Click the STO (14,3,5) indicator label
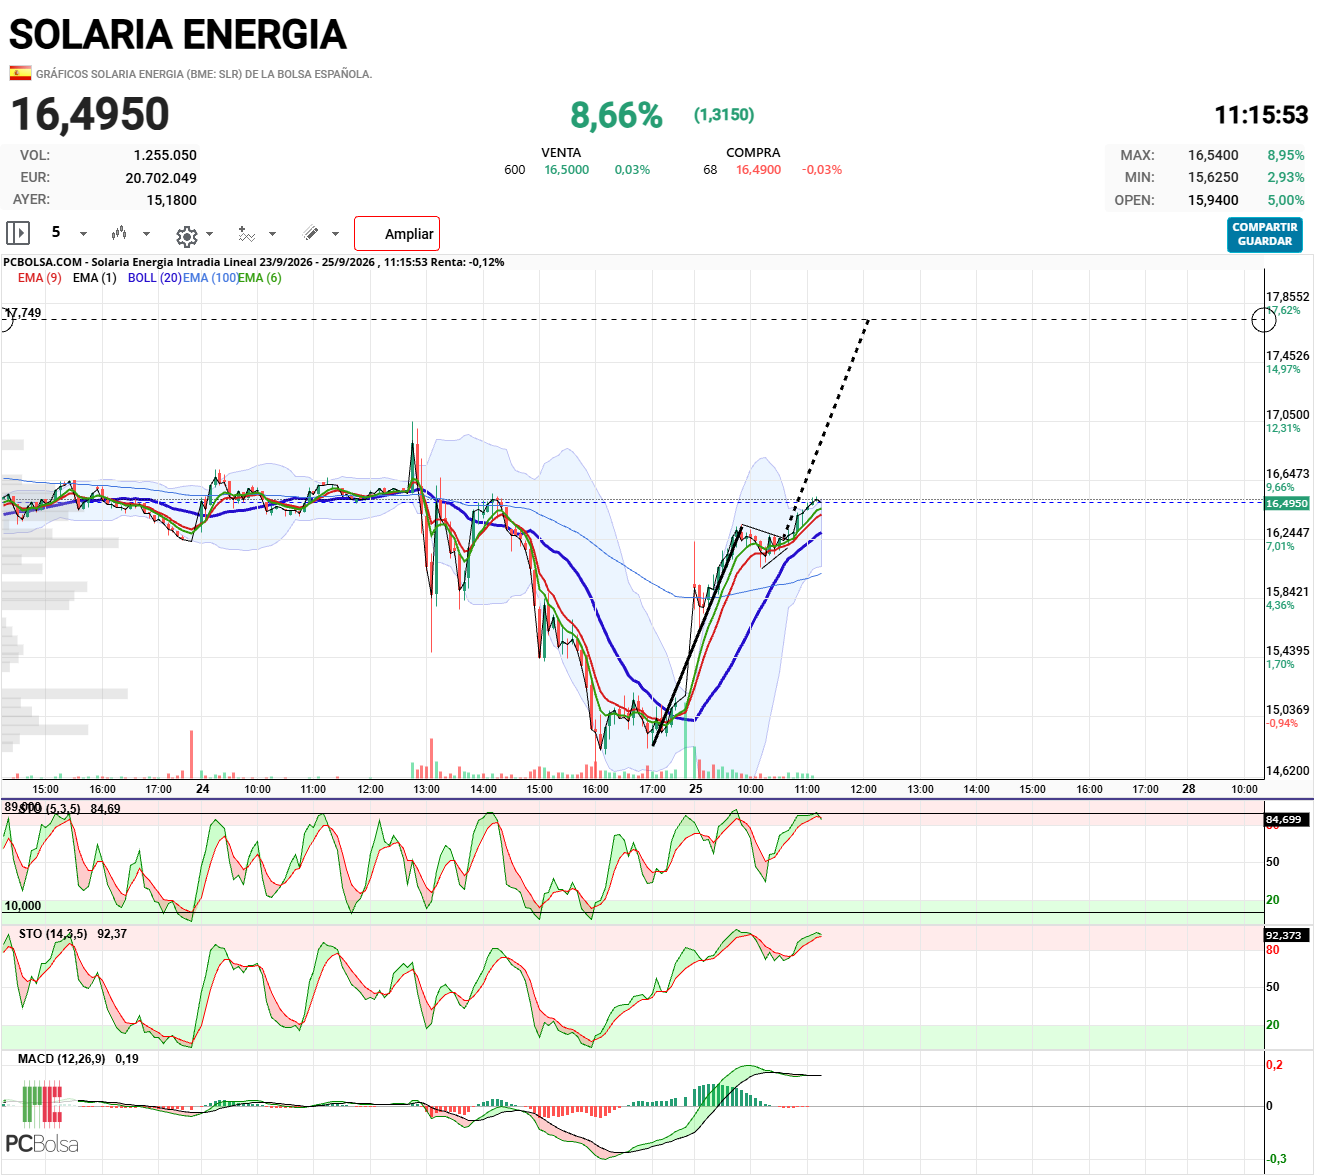 click(53, 934)
